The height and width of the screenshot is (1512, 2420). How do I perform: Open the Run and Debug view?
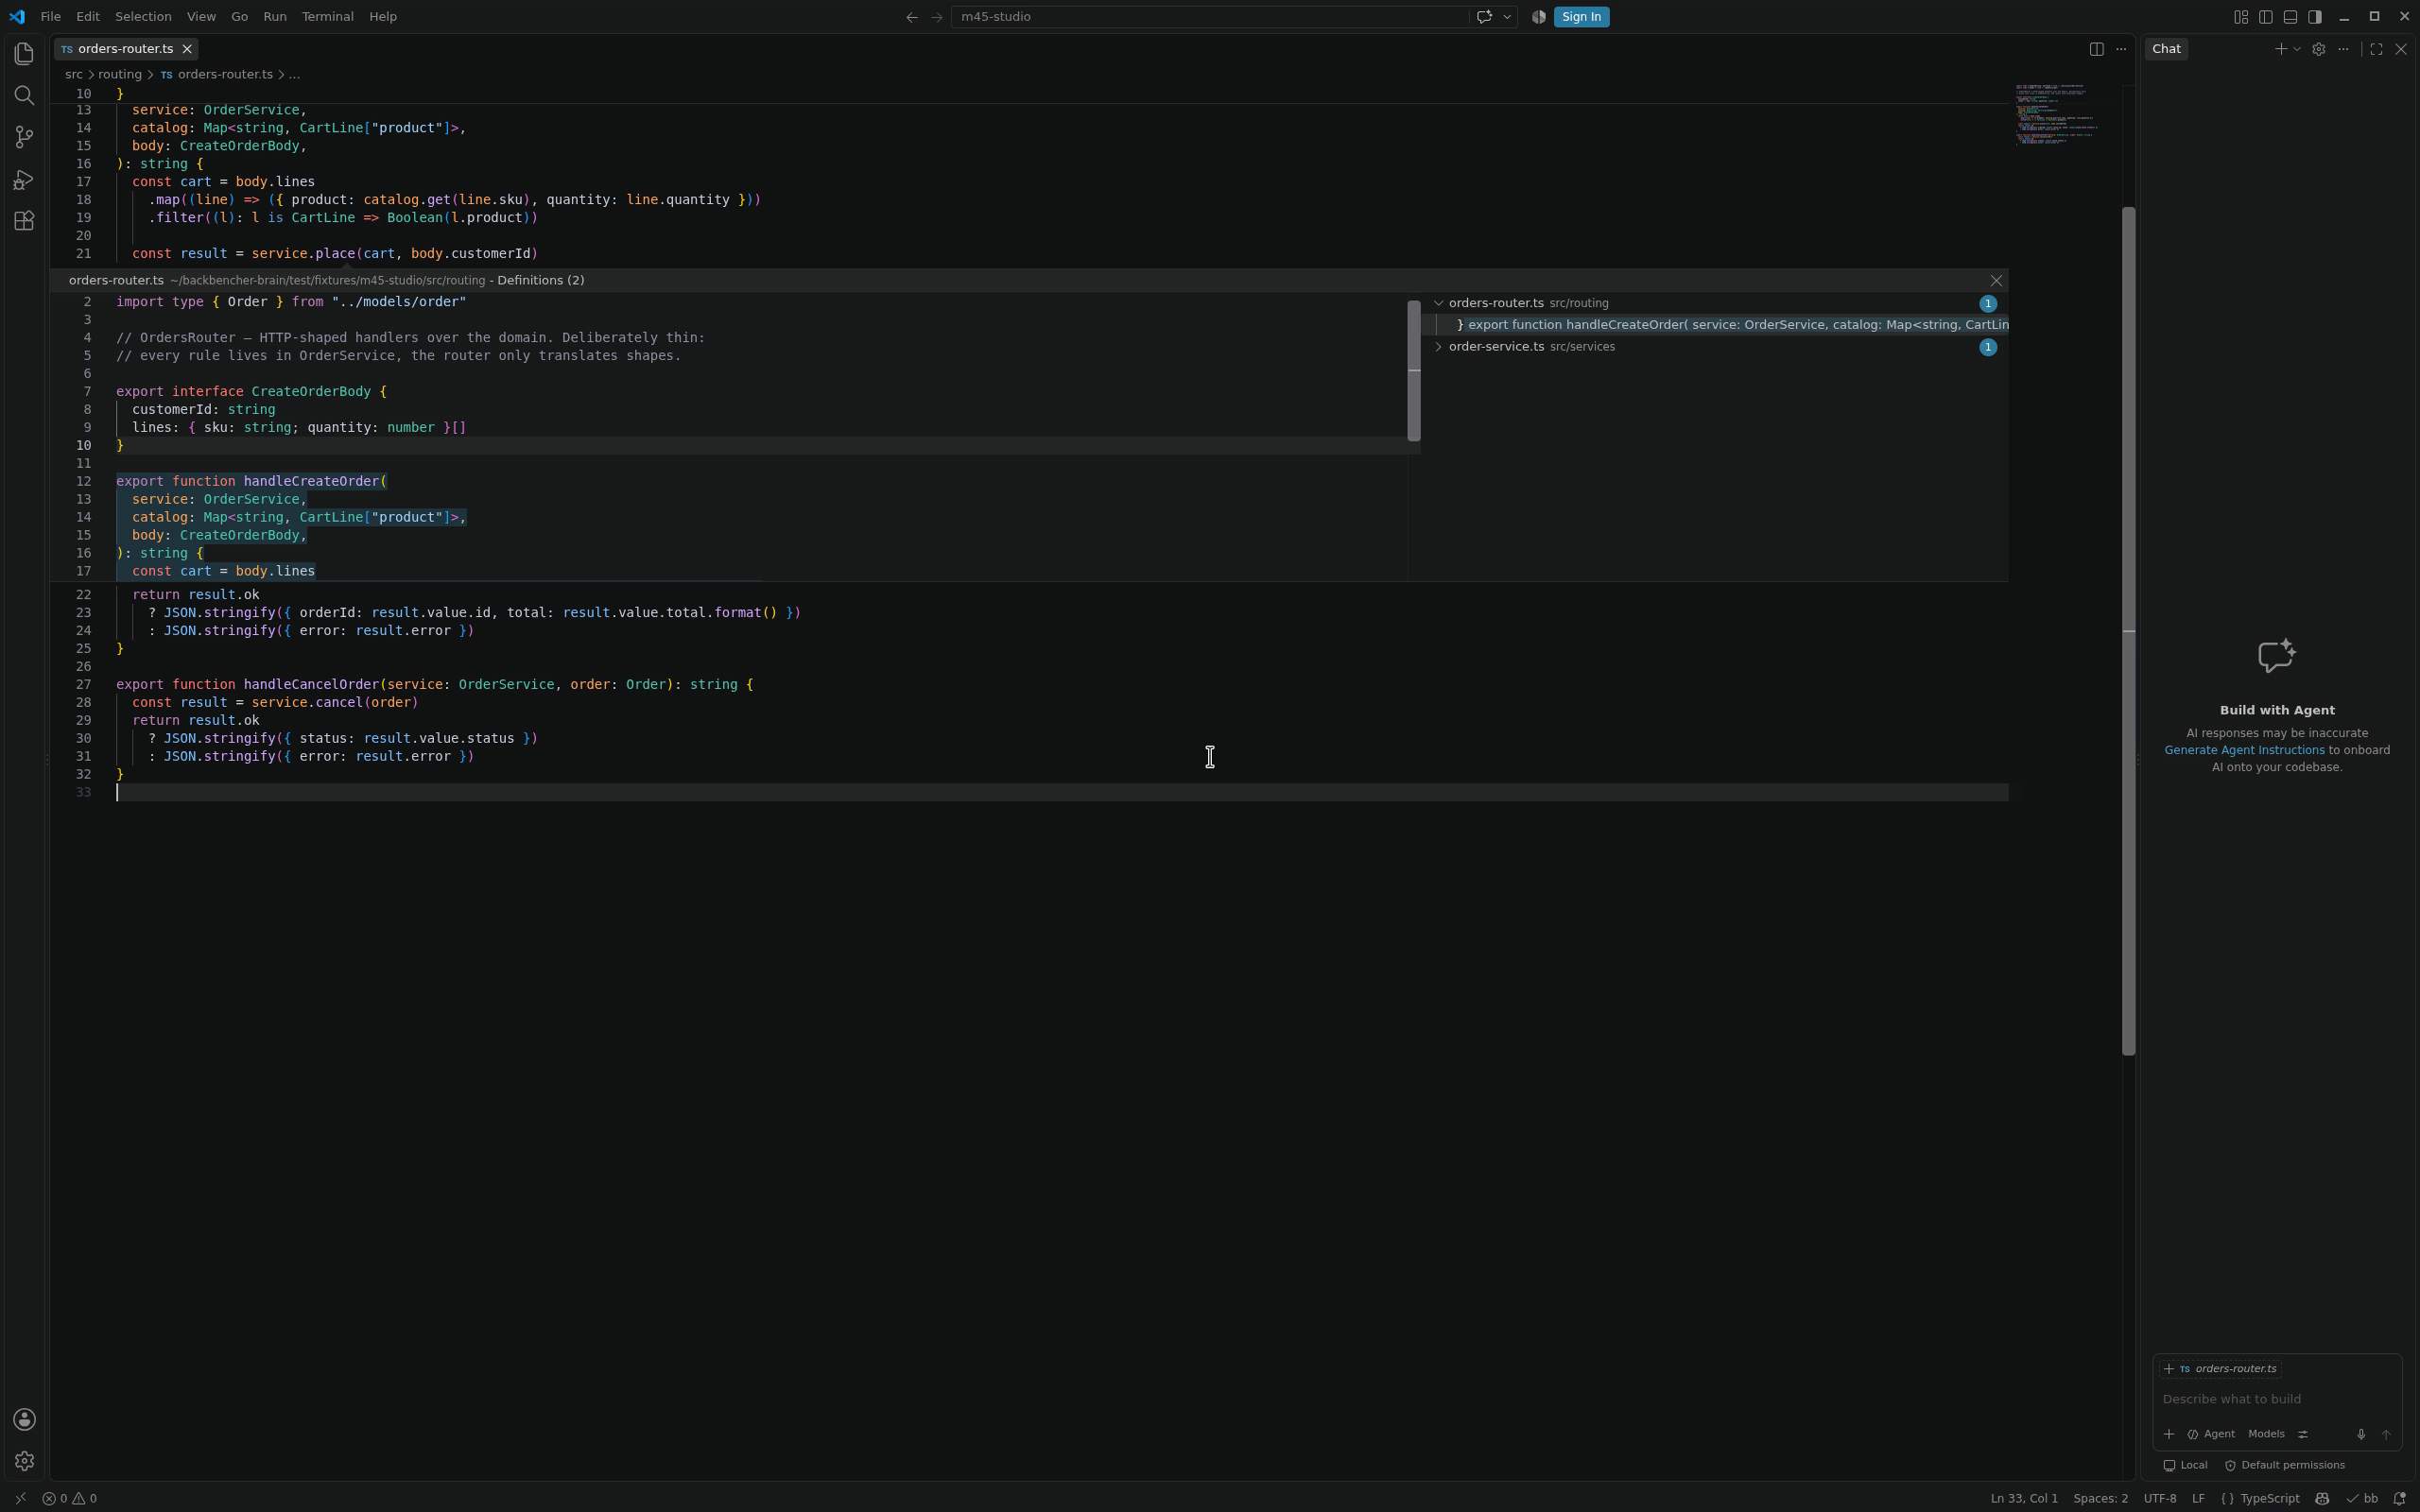tap(24, 179)
